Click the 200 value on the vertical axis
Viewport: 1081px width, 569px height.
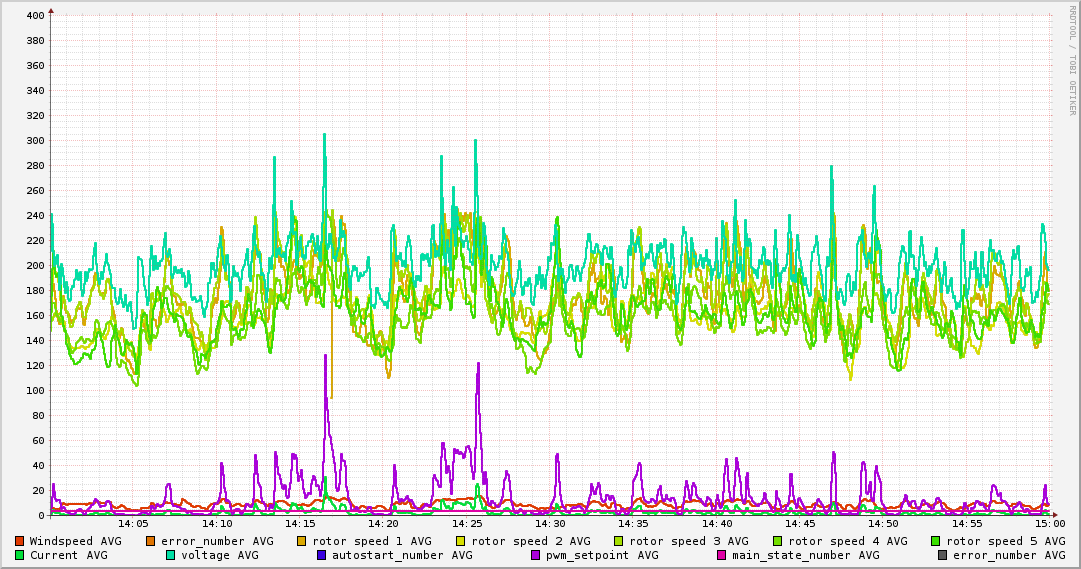(x=34, y=266)
